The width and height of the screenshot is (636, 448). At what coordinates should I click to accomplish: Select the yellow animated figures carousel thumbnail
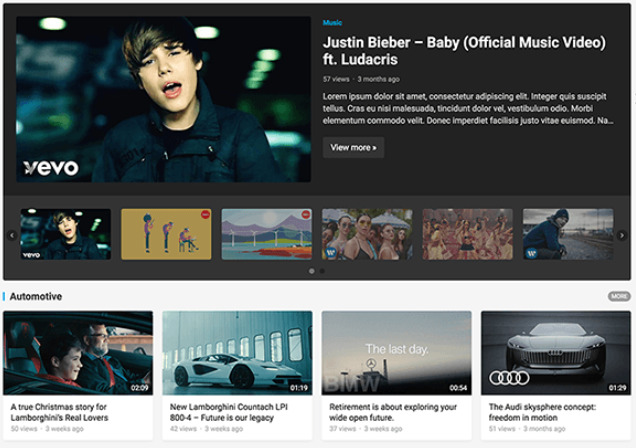pyautogui.click(x=166, y=234)
